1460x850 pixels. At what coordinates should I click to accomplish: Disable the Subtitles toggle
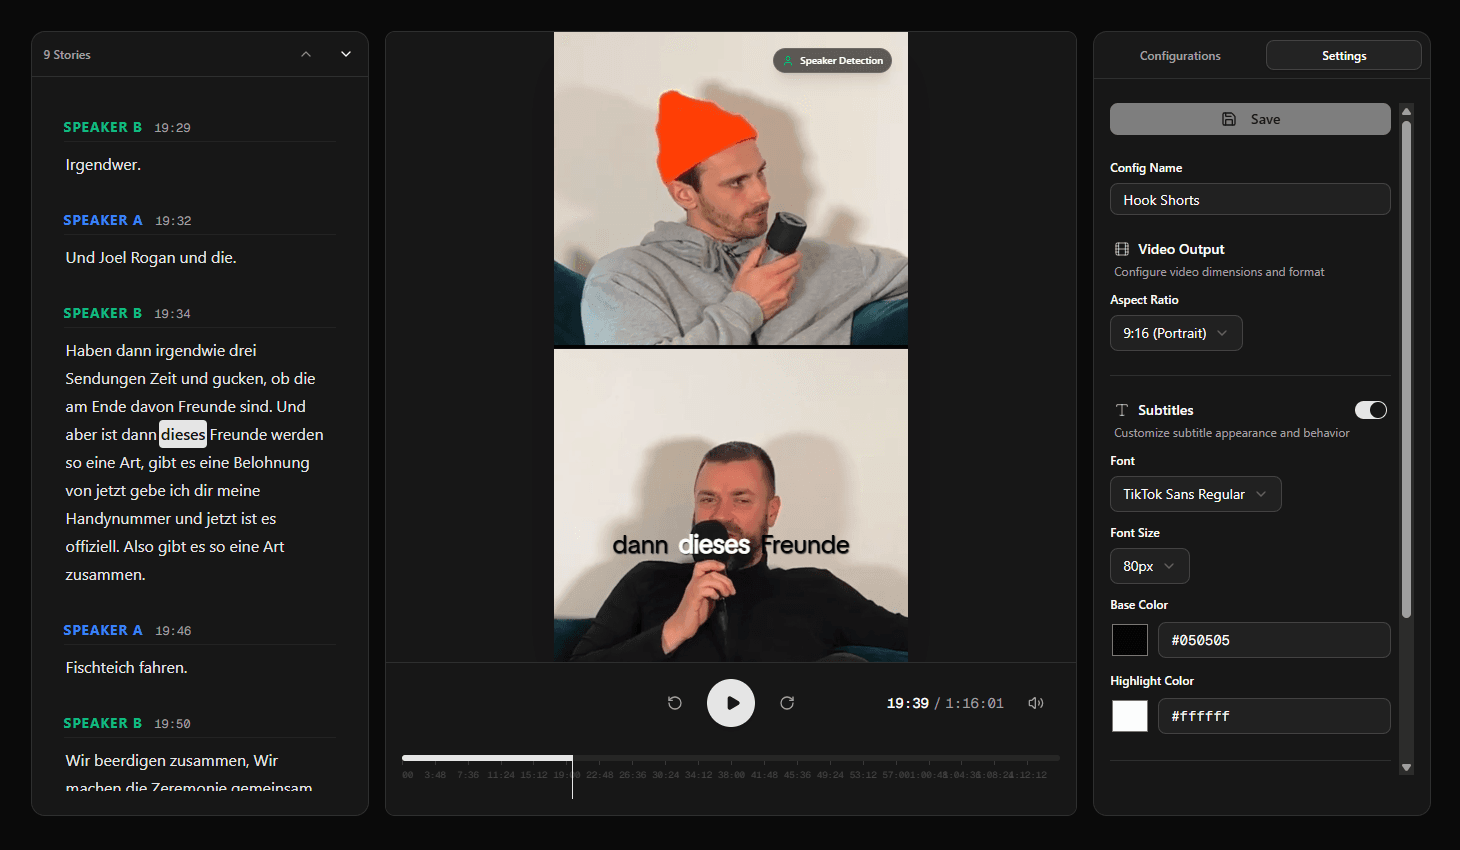coord(1371,410)
